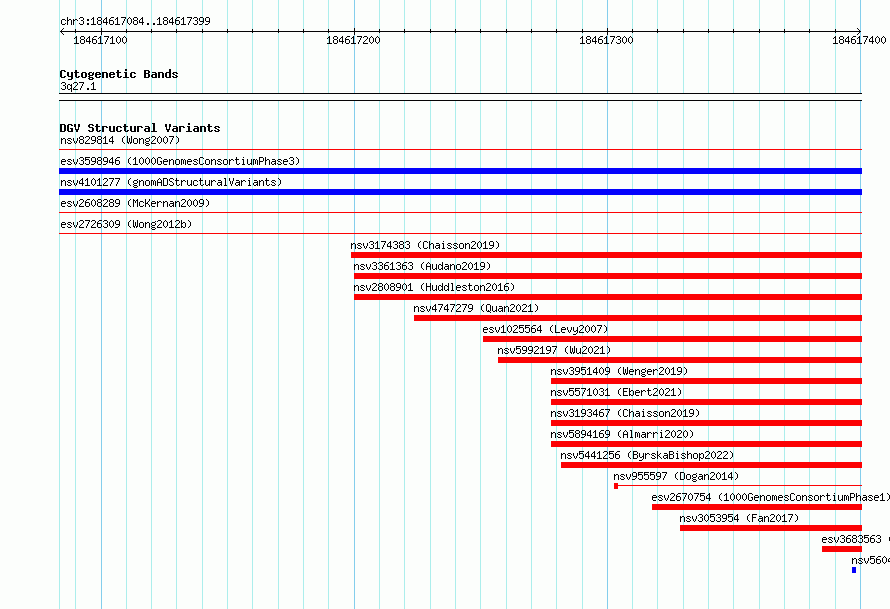The width and height of the screenshot is (890, 609).
Task: Click the Cytogenetic Bands track title
Action: point(119,74)
